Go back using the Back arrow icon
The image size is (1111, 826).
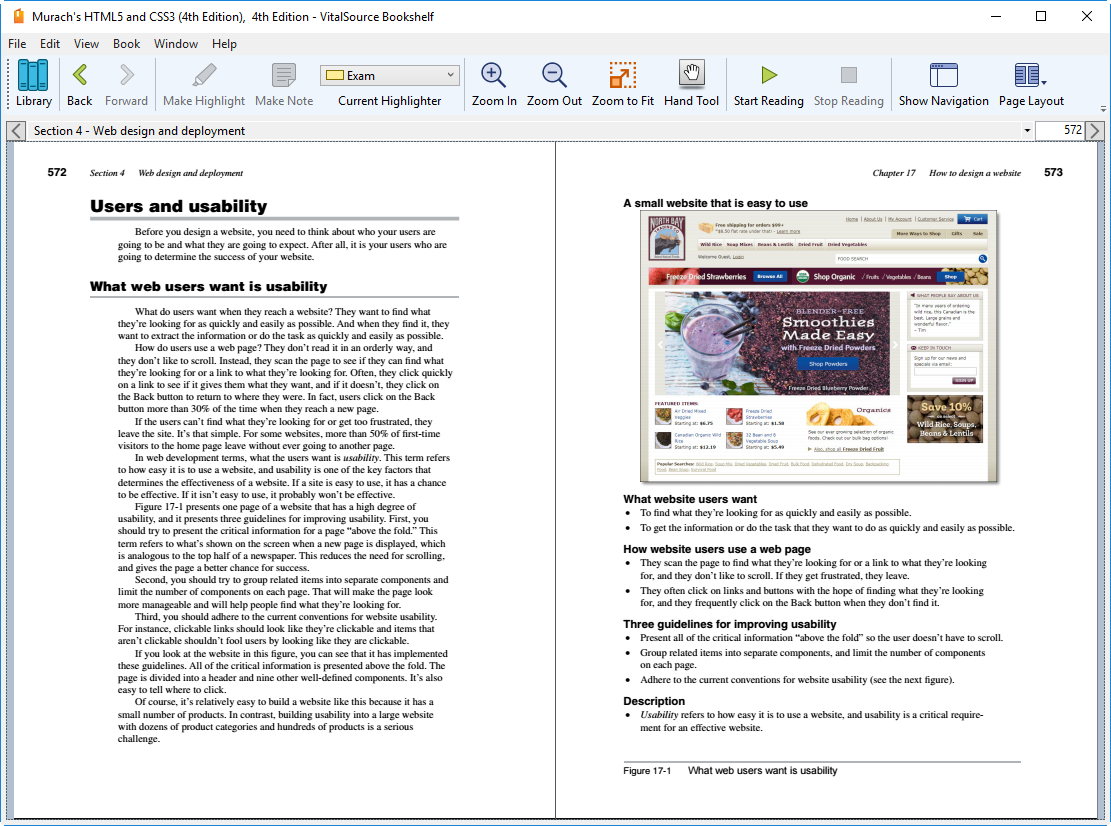click(x=78, y=84)
